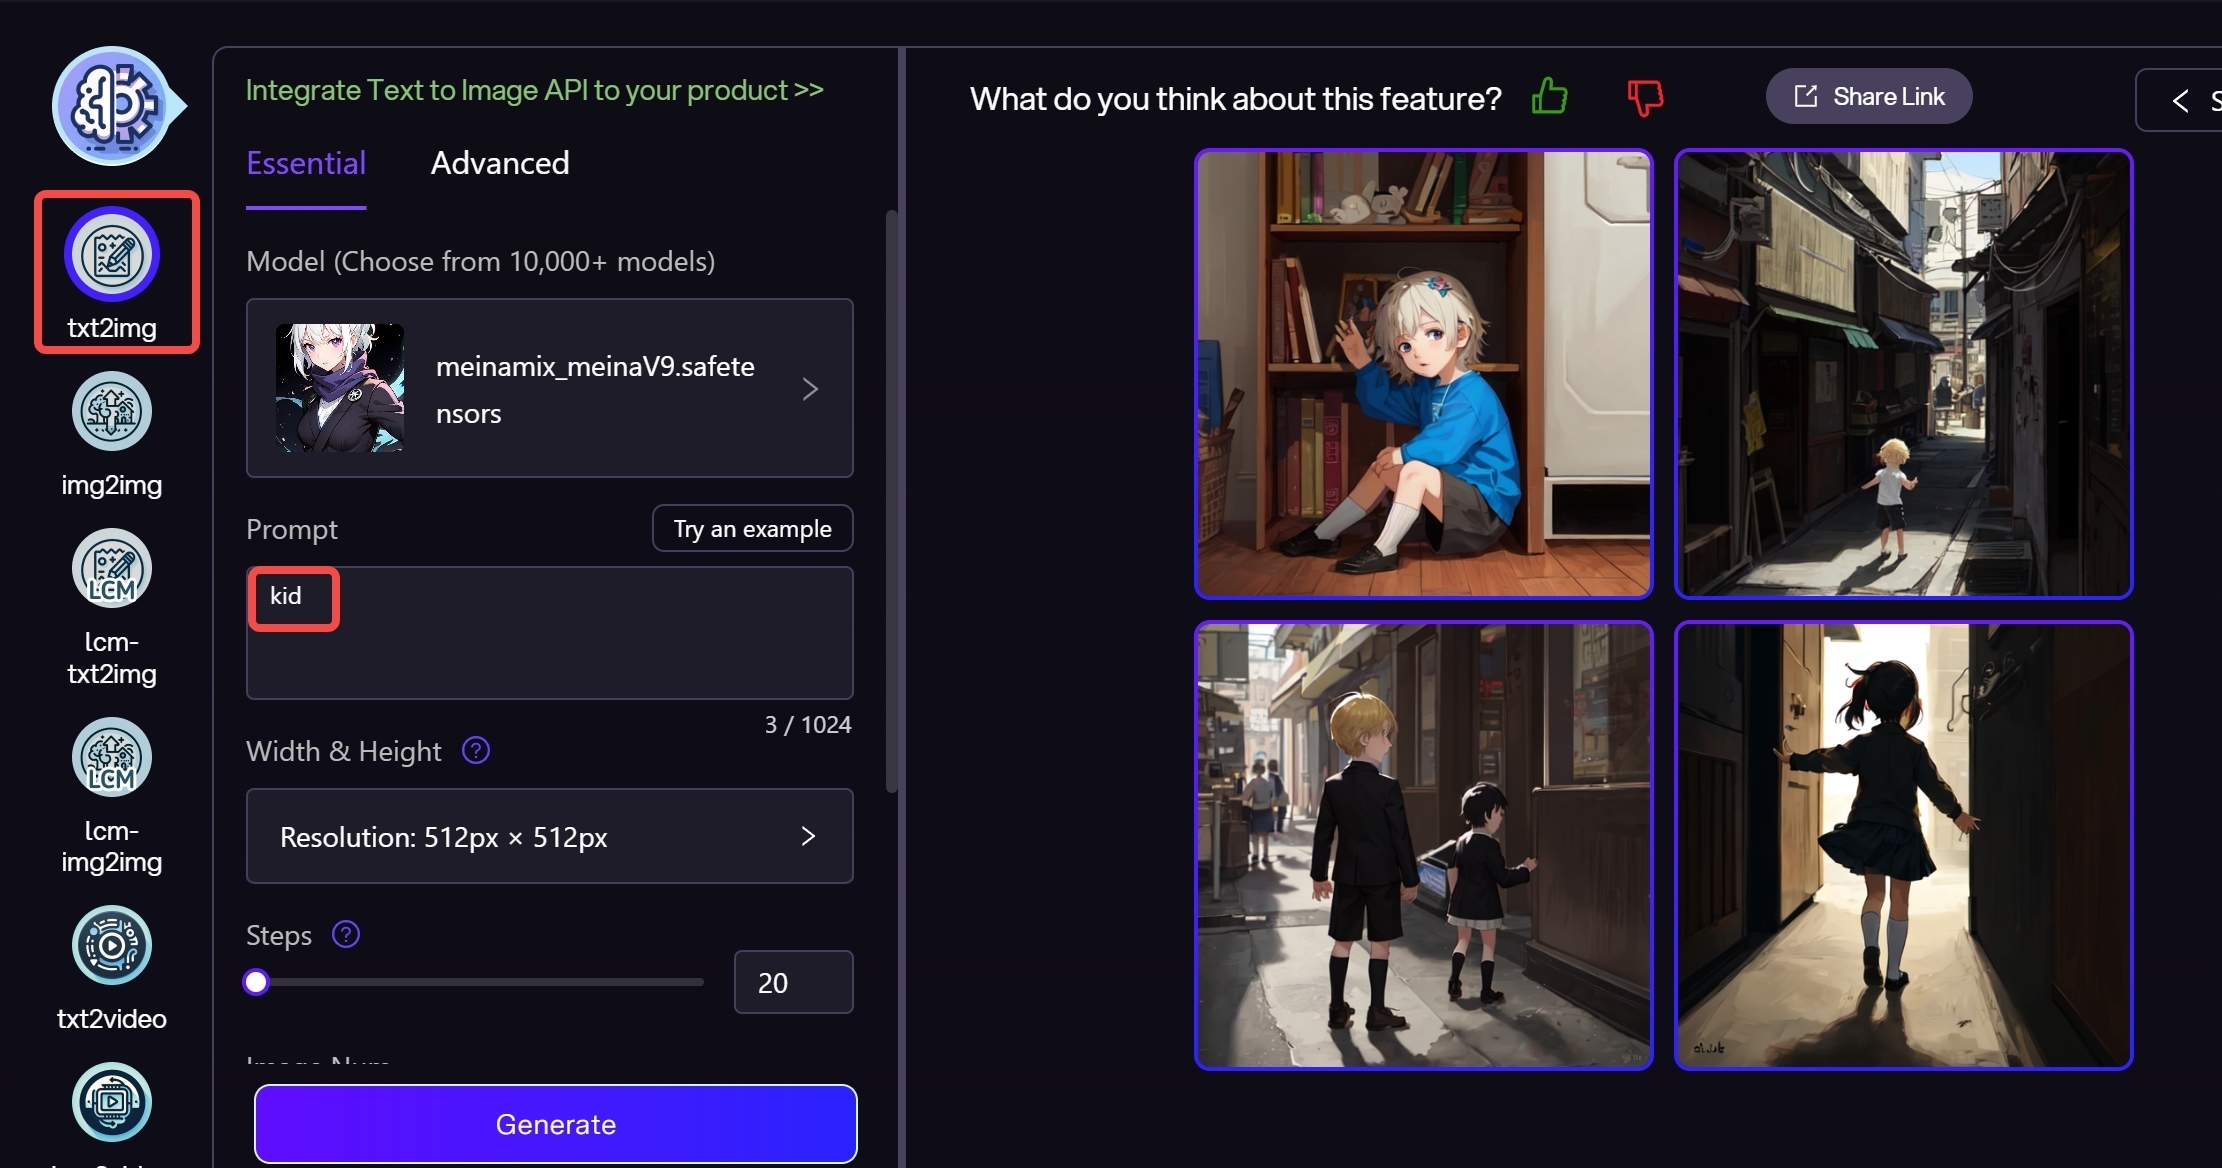Select the img2img sidebar icon

coord(112,412)
